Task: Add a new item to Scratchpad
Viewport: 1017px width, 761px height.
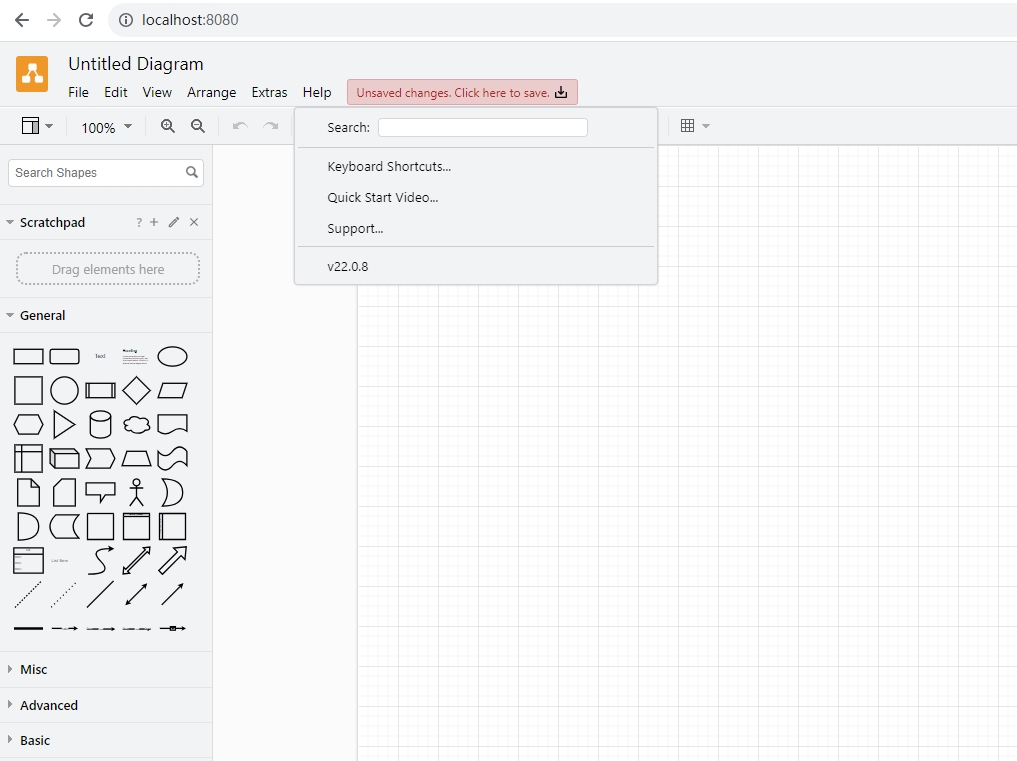Action: (x=154, y=222)
